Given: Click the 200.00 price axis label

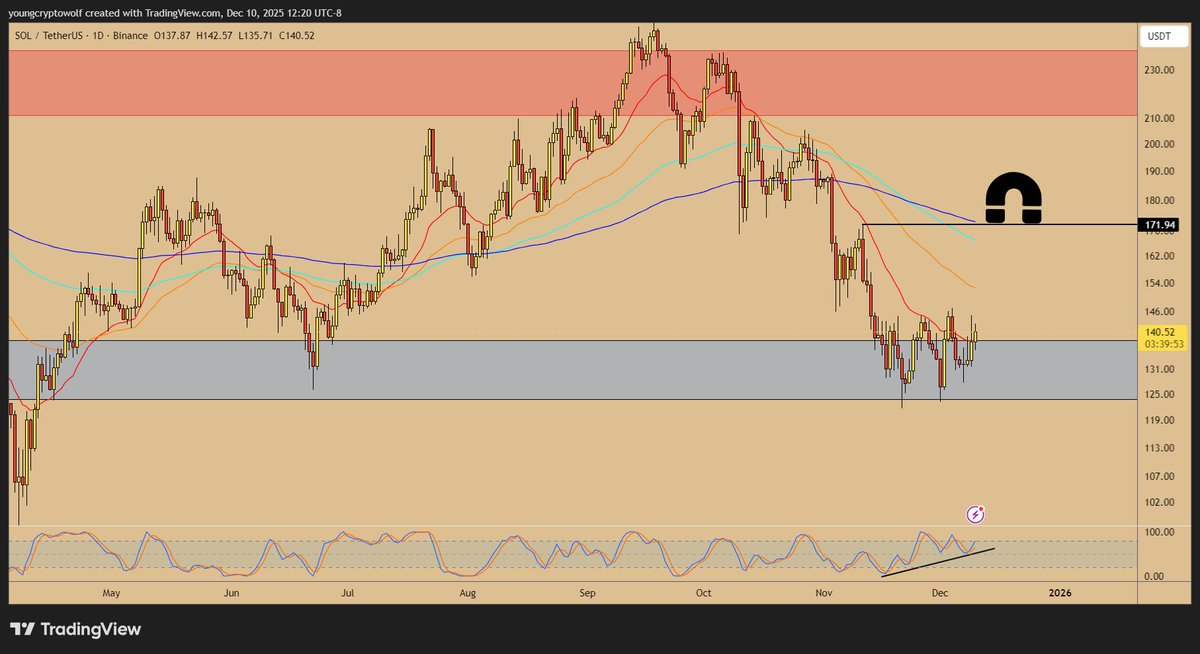Looking at the screenshot, I should click(x=1160, y=144).
